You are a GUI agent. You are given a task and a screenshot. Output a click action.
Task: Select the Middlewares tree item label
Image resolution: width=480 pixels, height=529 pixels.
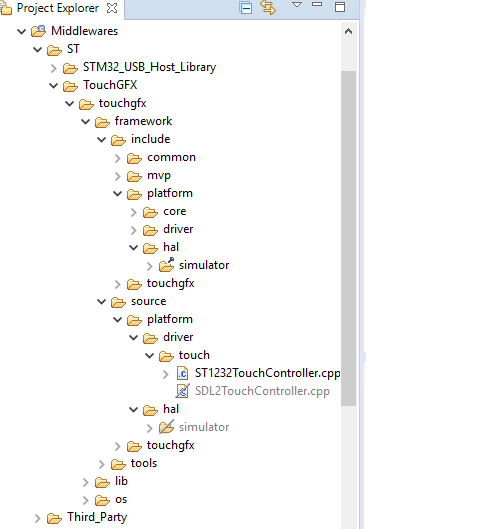point(85,31)
